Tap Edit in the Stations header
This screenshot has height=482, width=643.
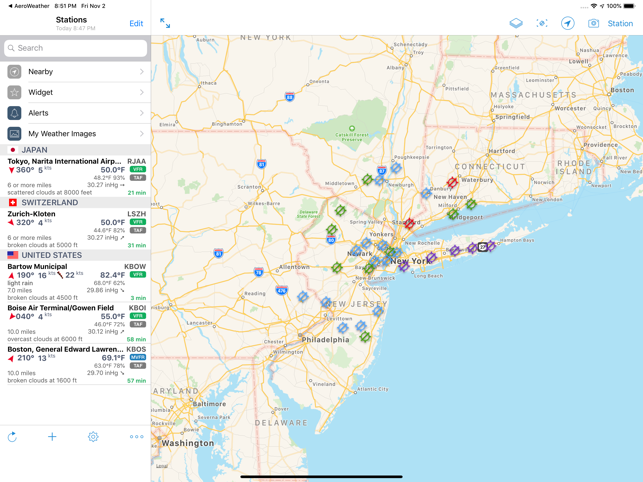(x=136, y=23)
